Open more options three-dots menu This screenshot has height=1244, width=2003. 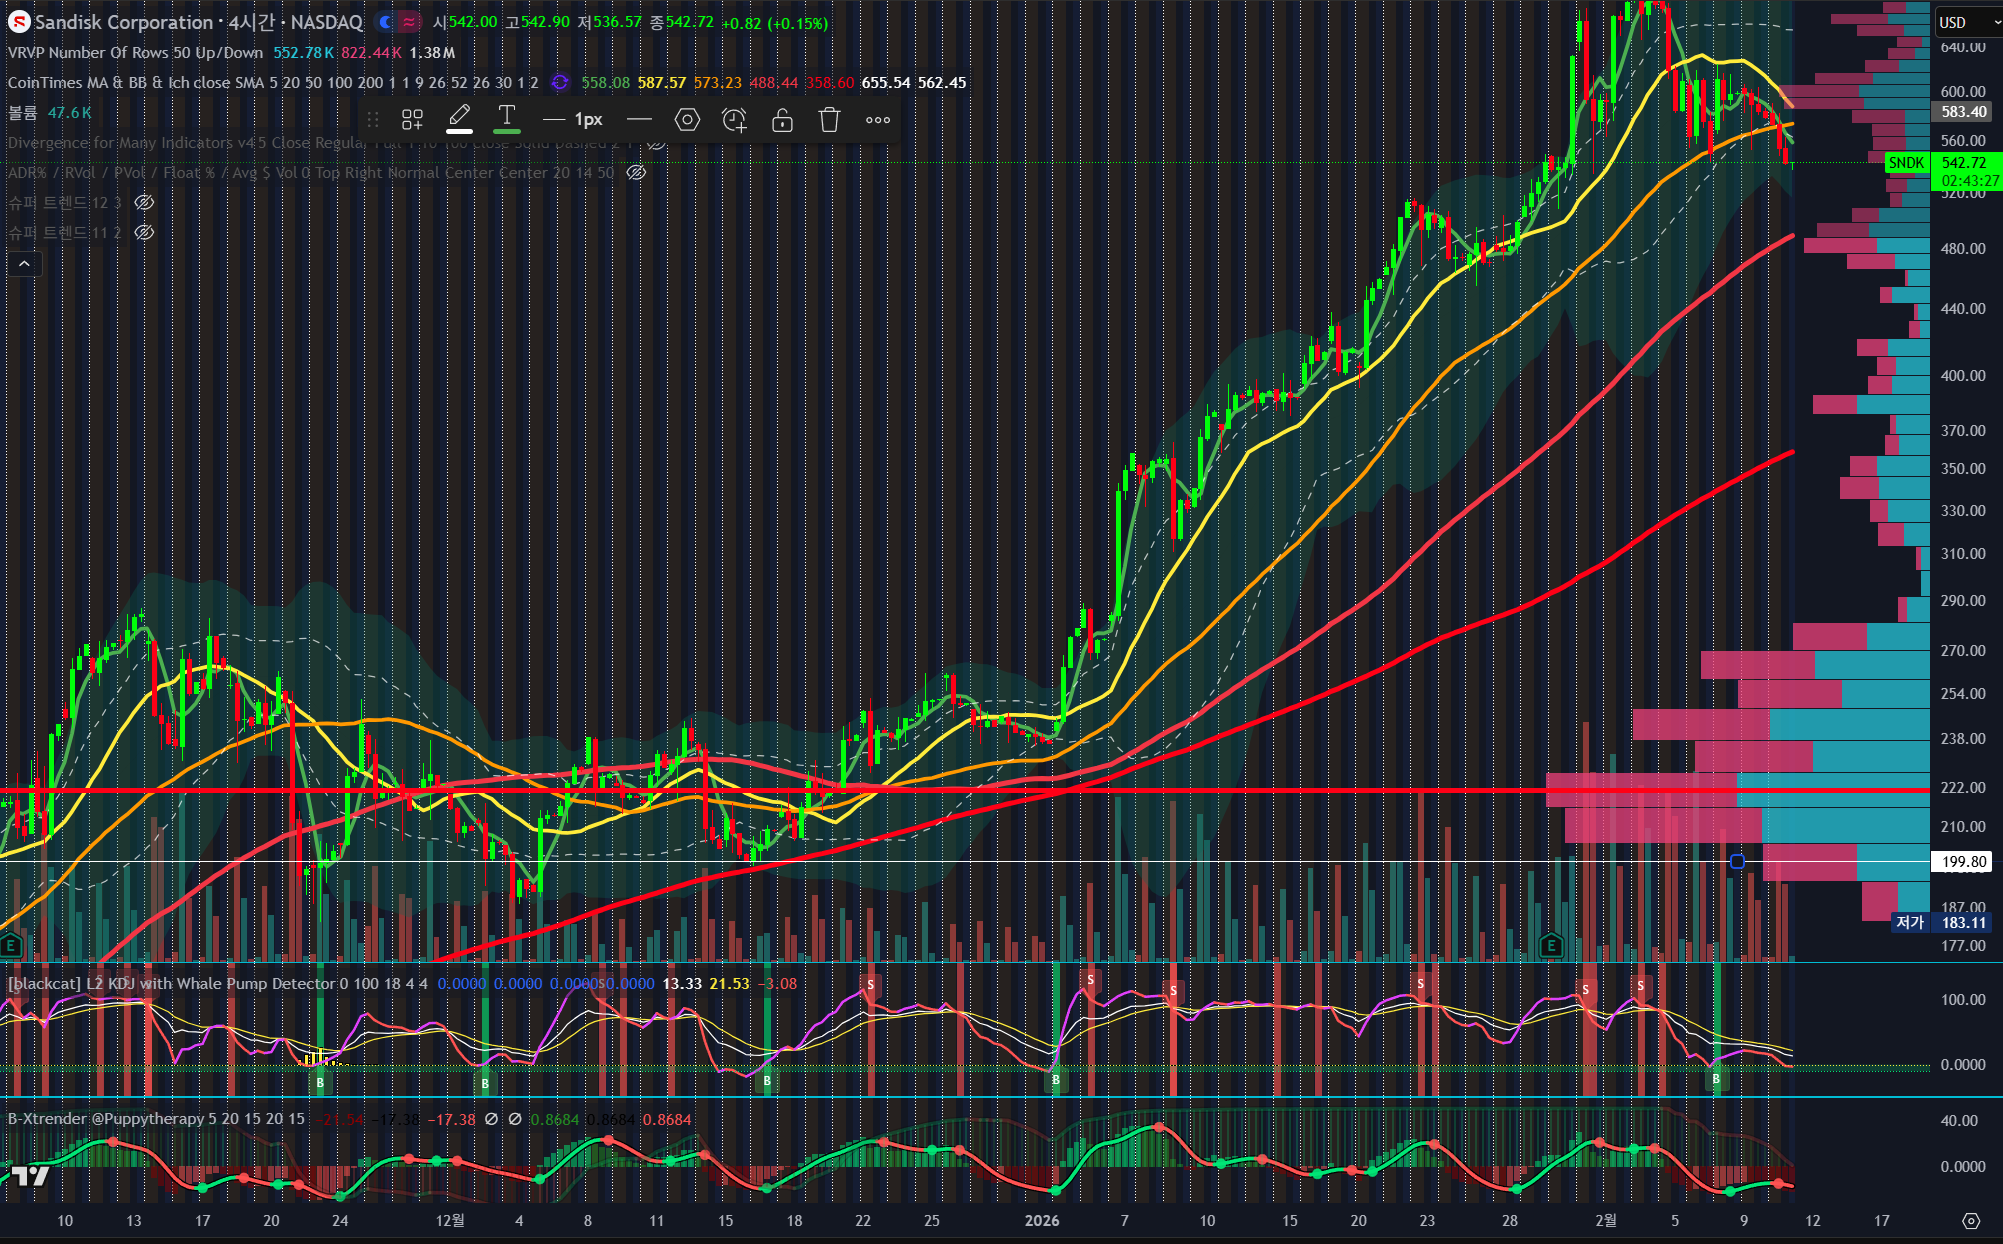click(x=878, y=120)
